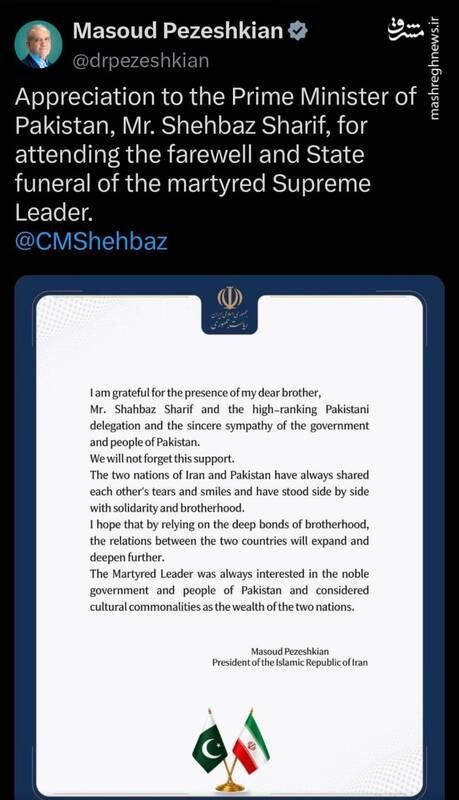Click the paragraph beginning "The Martyred Leader"
459x800 pixels.
[x=230, y=590]
